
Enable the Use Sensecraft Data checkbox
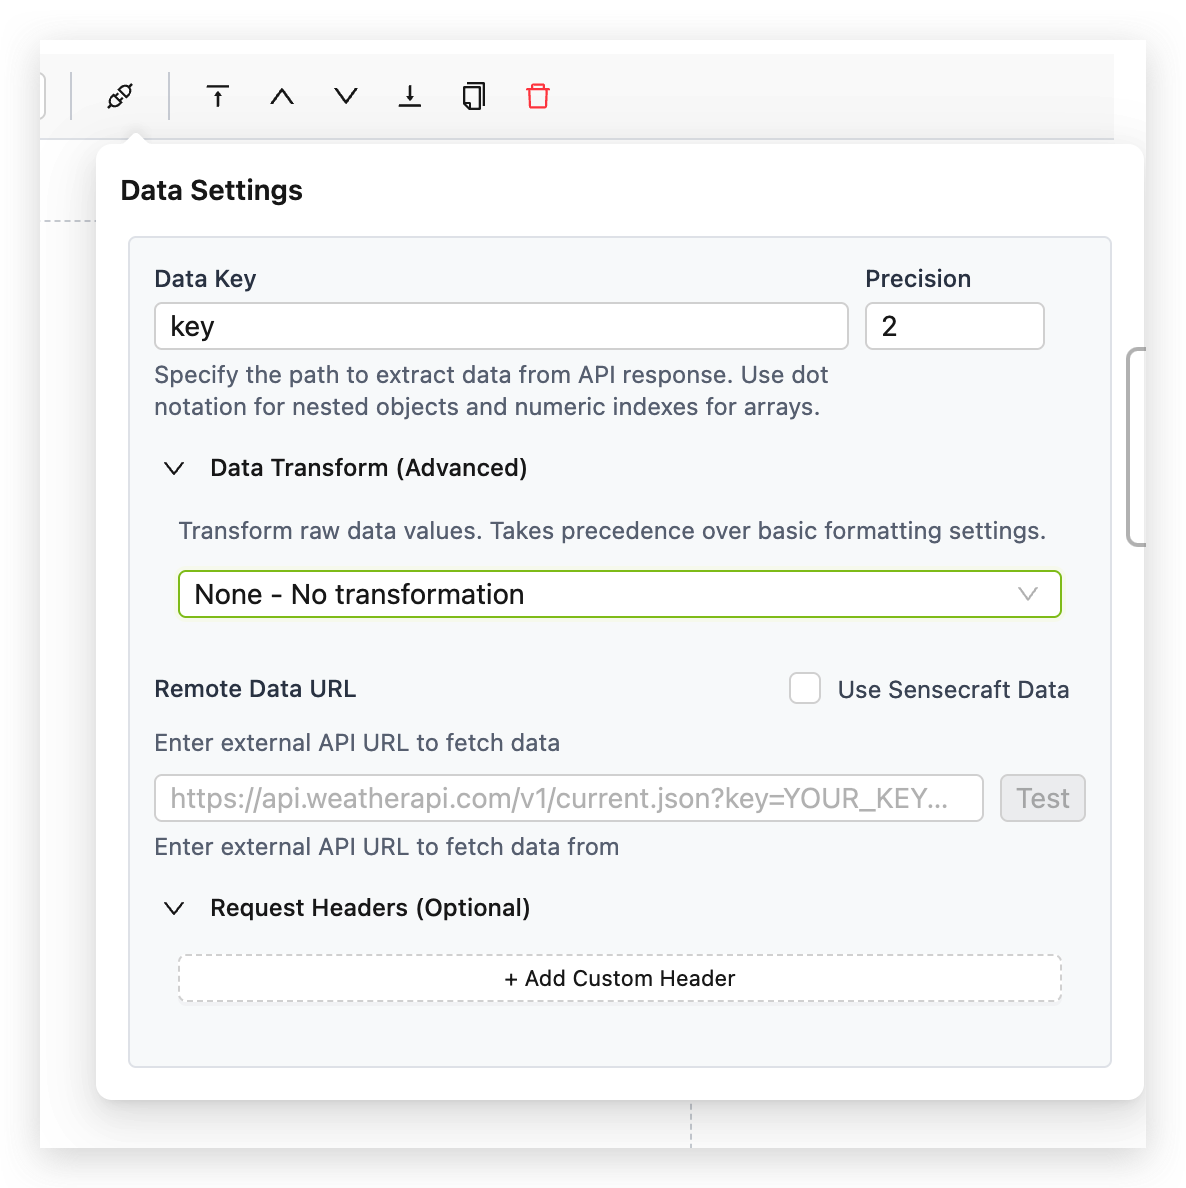tap(805, 689)
